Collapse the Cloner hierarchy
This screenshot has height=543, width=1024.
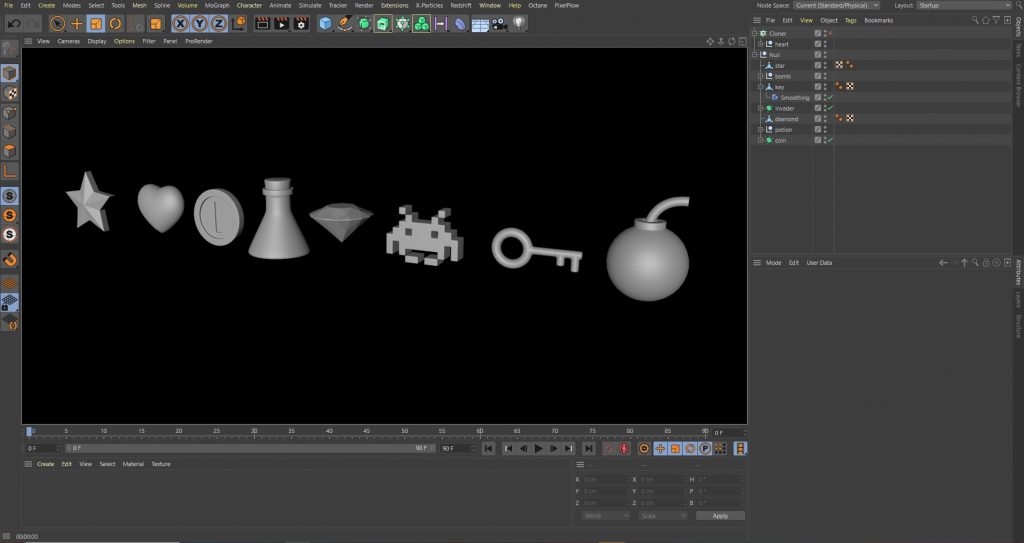(754, 33)
